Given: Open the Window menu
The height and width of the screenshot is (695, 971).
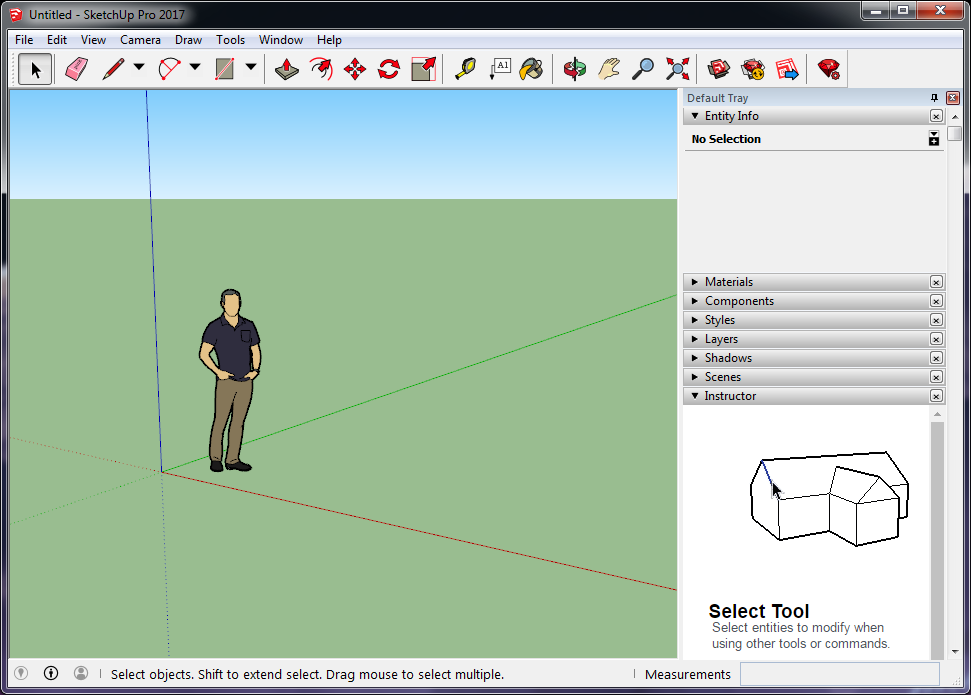Looking at the screenshot, I should (281, 40).
